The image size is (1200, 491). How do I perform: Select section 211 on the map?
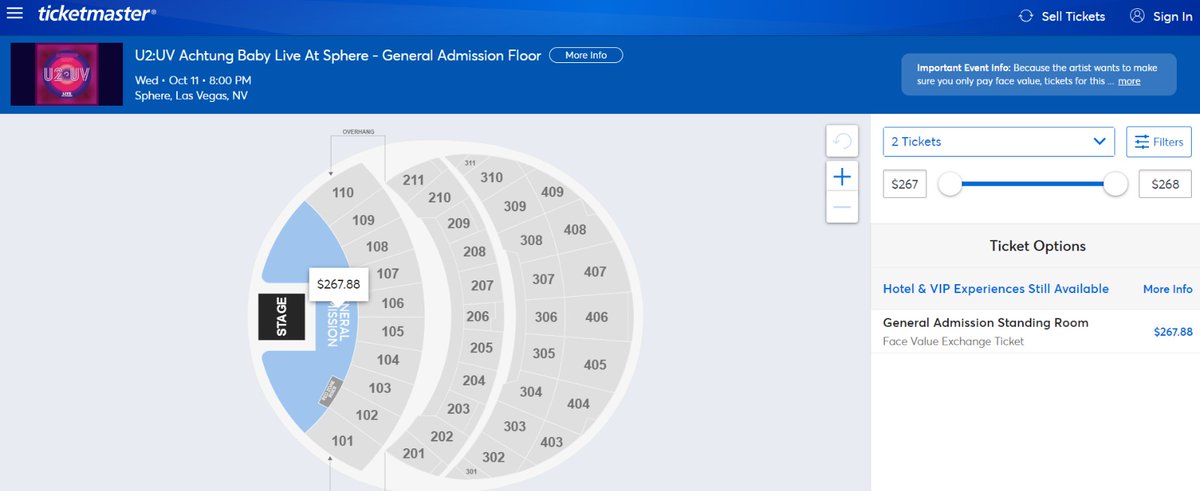[x=413, y=180]
